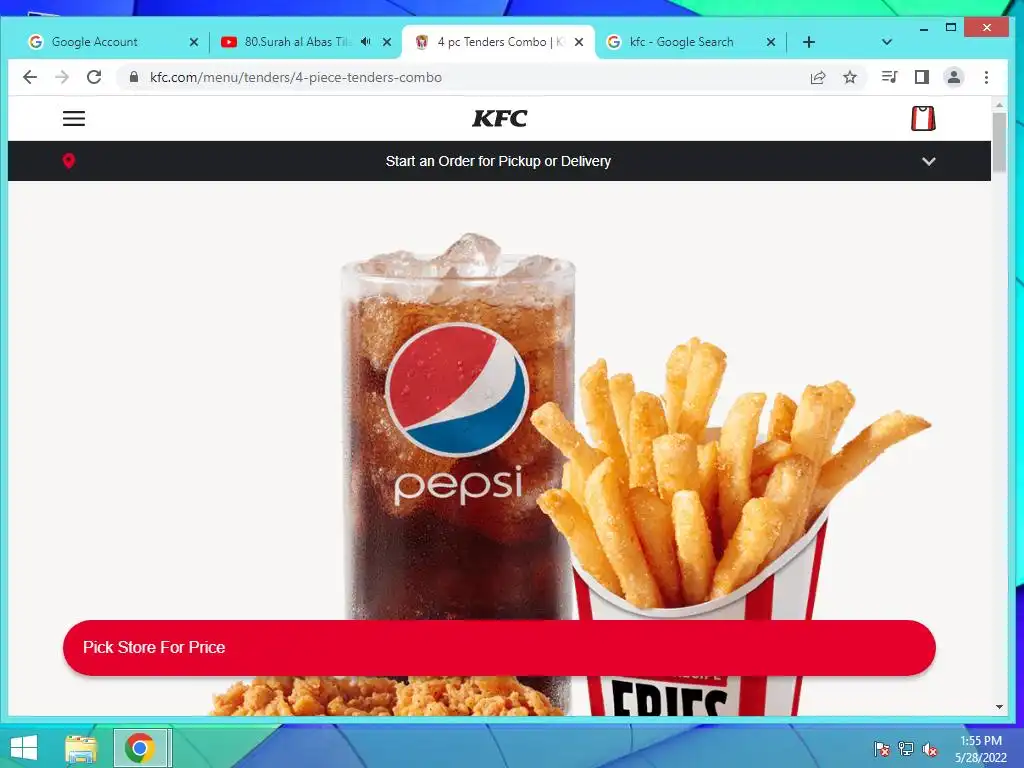The image size is (1024, 768).
Task: Select the 4 pc Tenders Combo tab
Action: point(498,42)
